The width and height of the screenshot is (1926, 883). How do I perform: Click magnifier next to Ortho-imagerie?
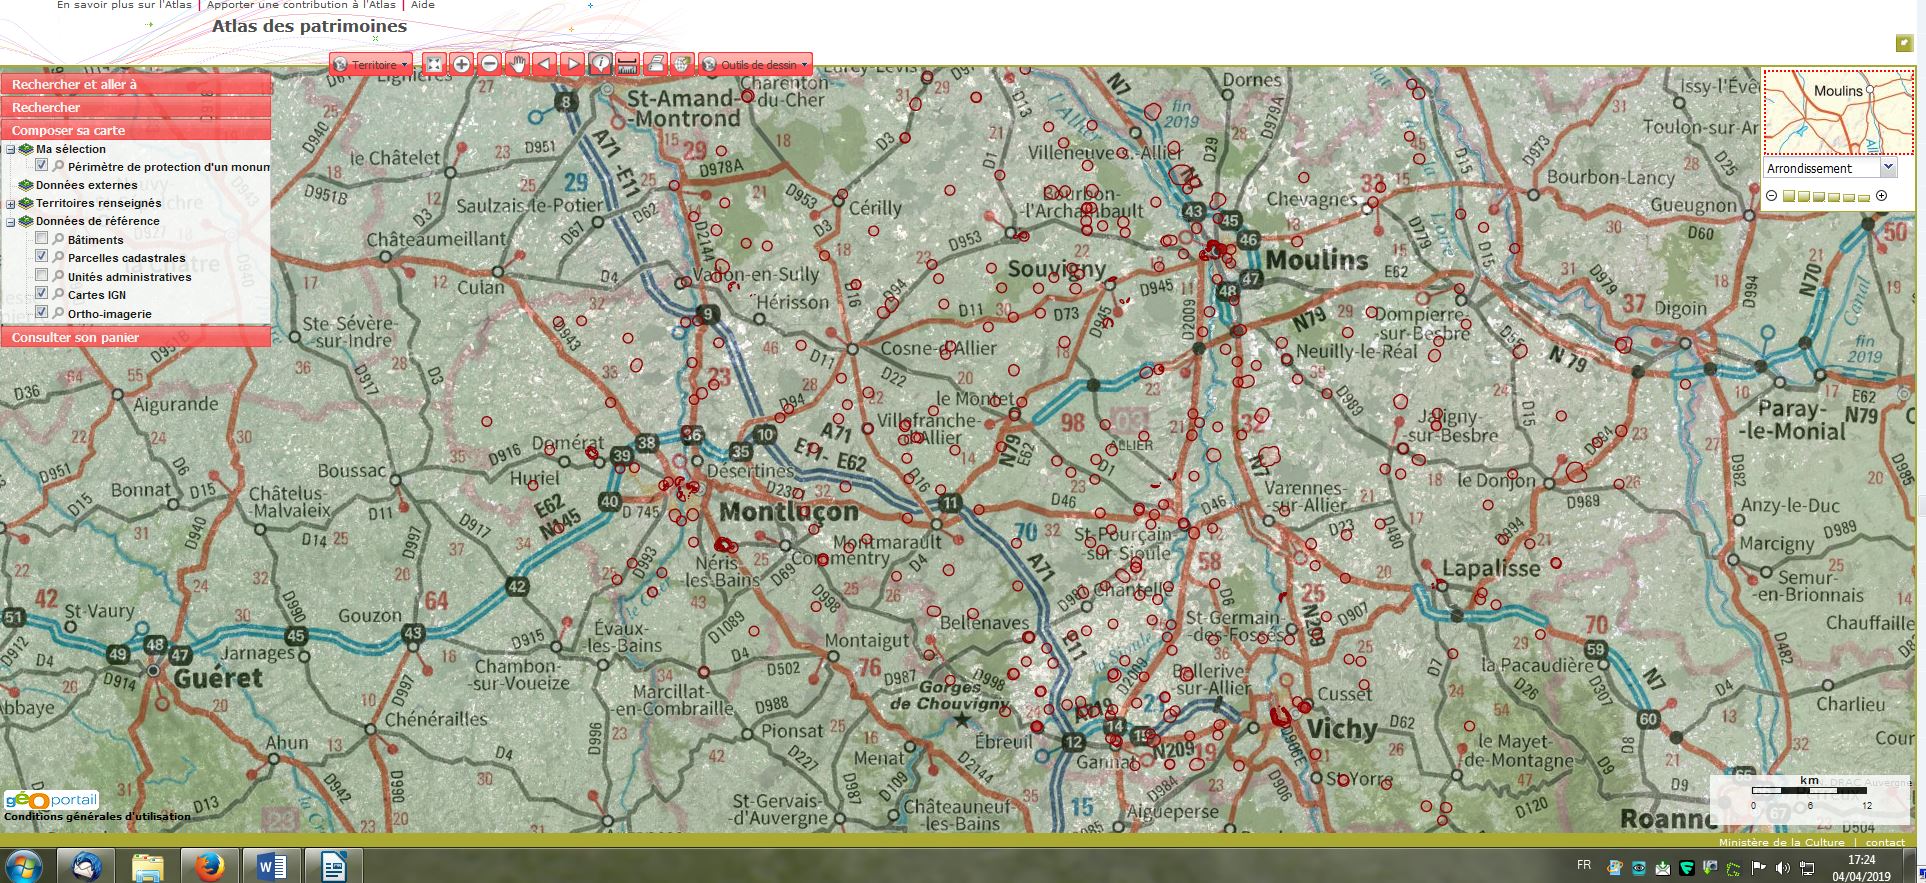(58, 313)
